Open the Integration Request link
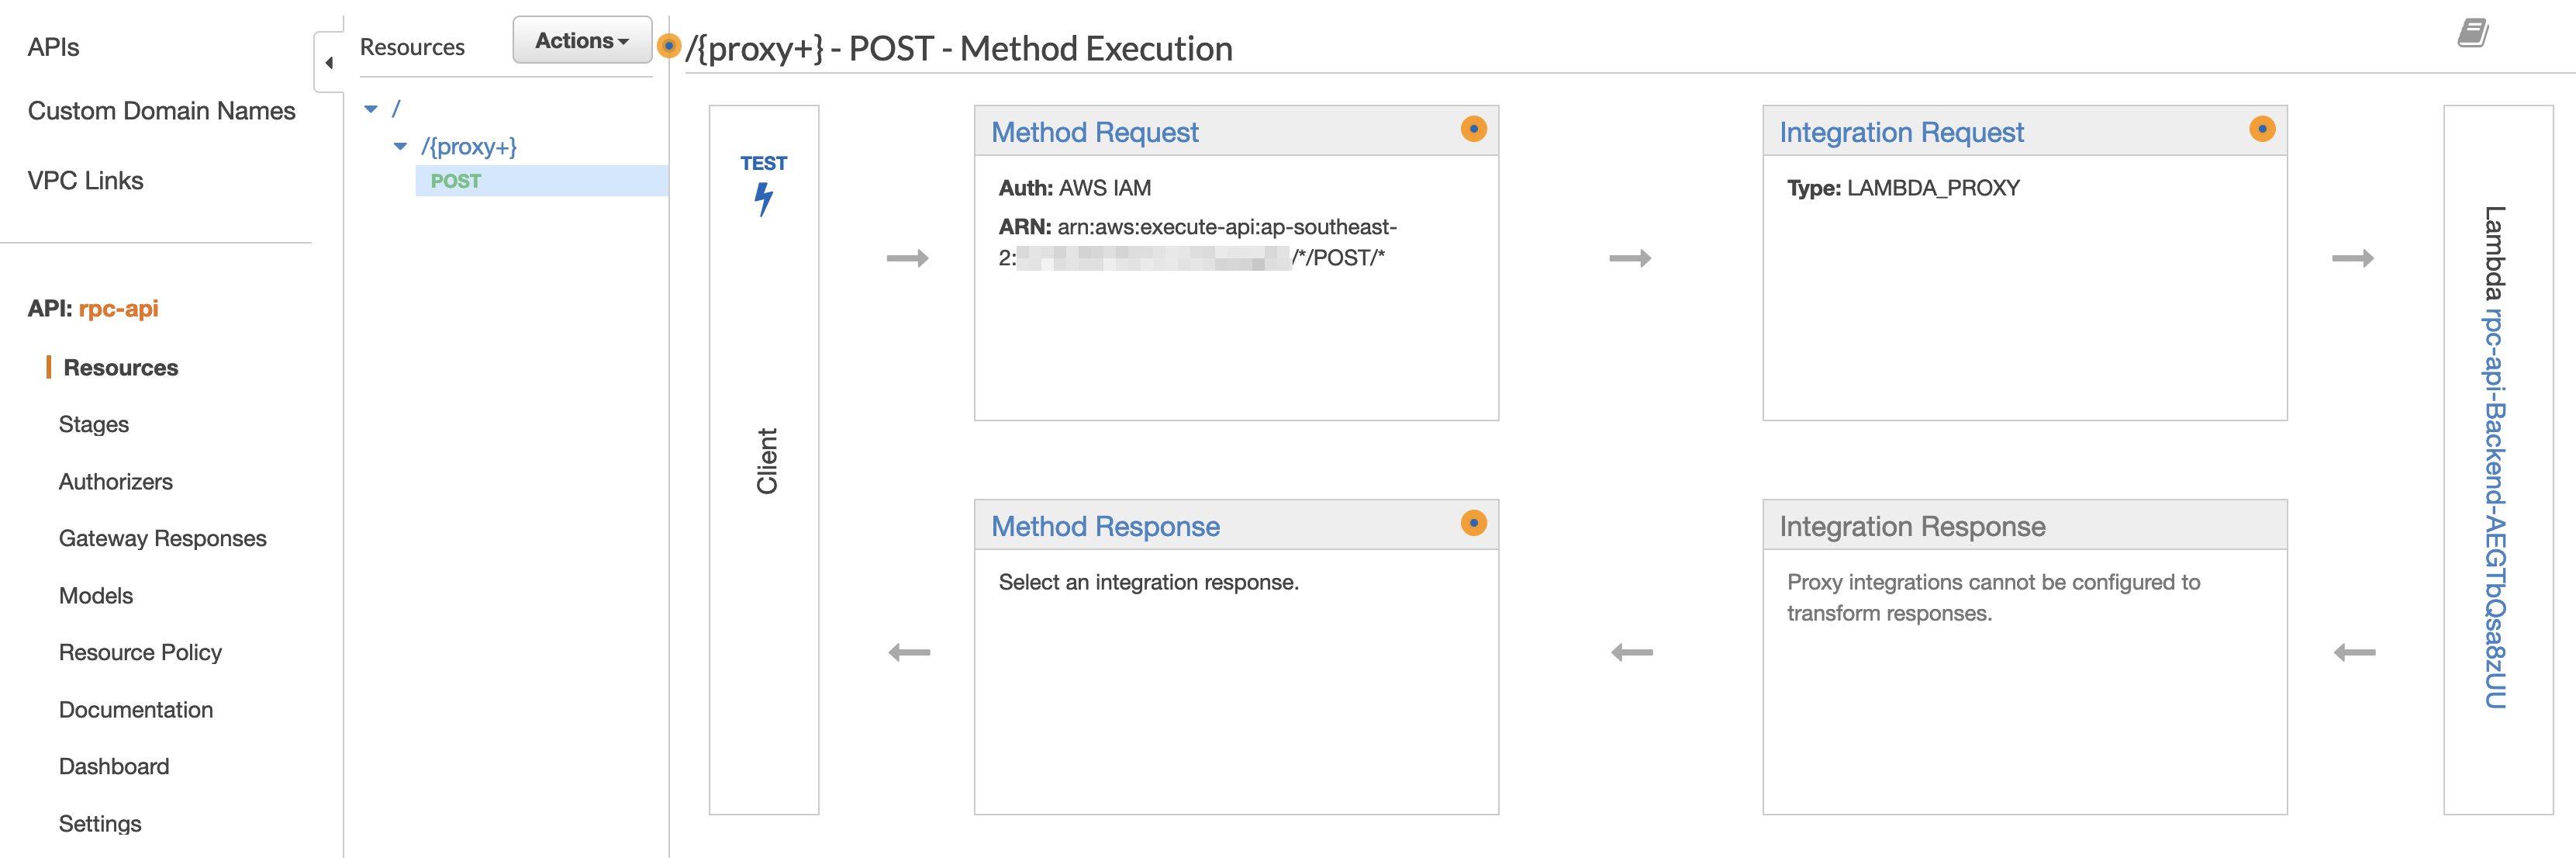The height and width of the screenshot is (858, 2576). 1901,132
